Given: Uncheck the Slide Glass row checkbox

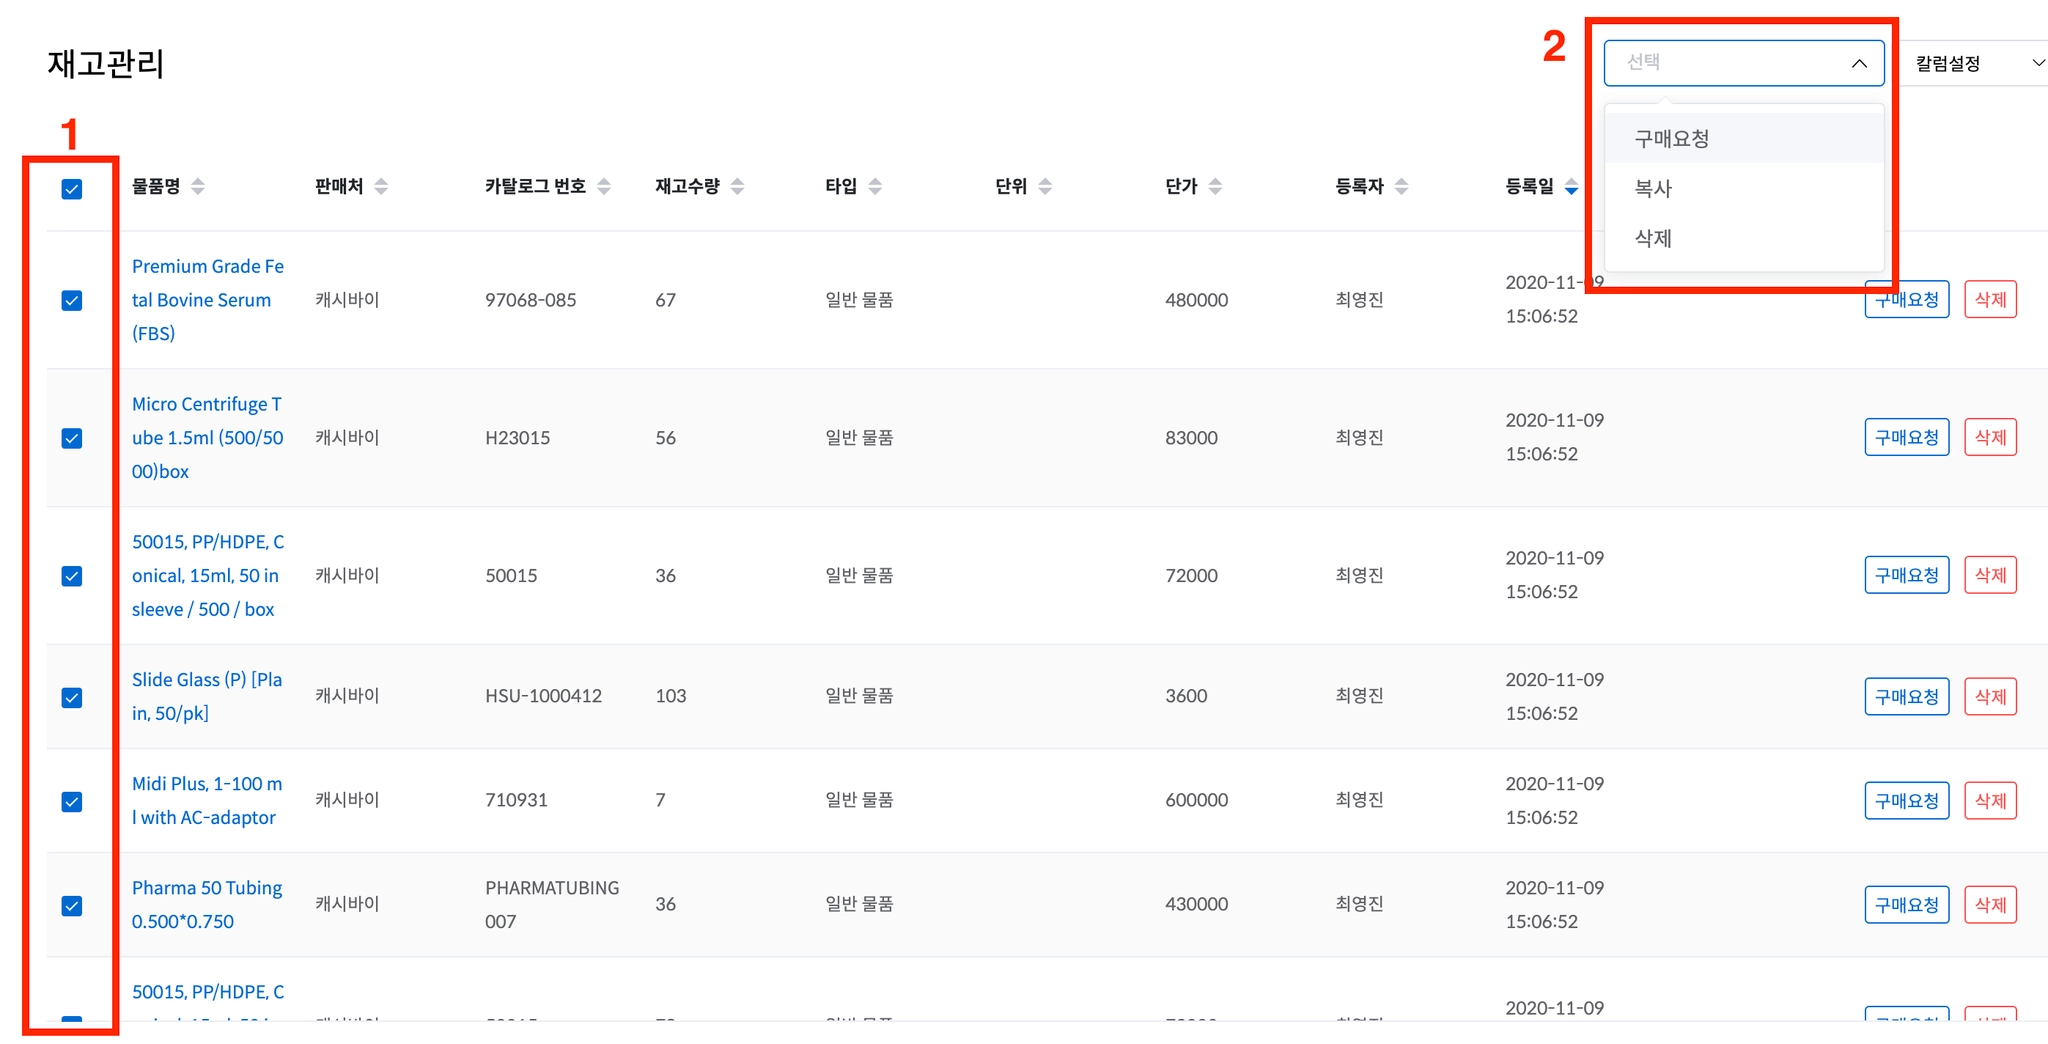Looking at the screenshot, I should click(72, 697).
